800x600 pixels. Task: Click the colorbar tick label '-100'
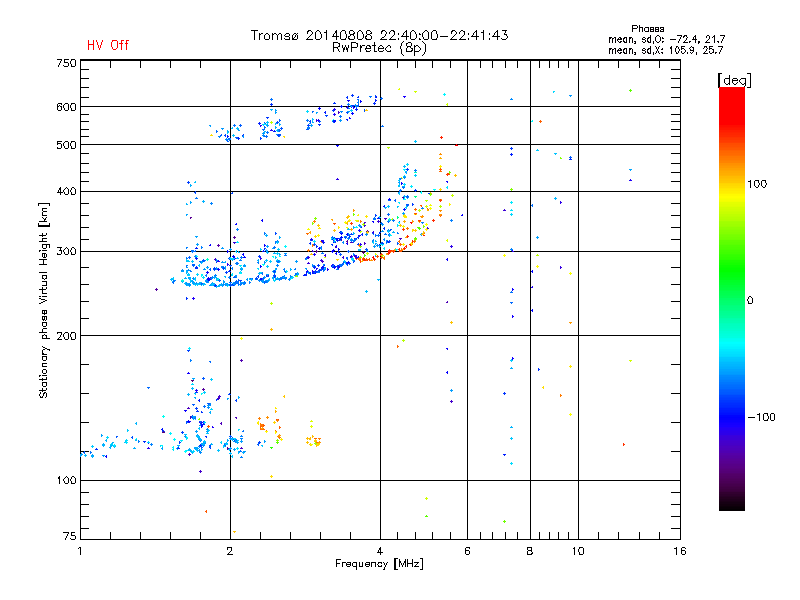click(x=762, y=417)
